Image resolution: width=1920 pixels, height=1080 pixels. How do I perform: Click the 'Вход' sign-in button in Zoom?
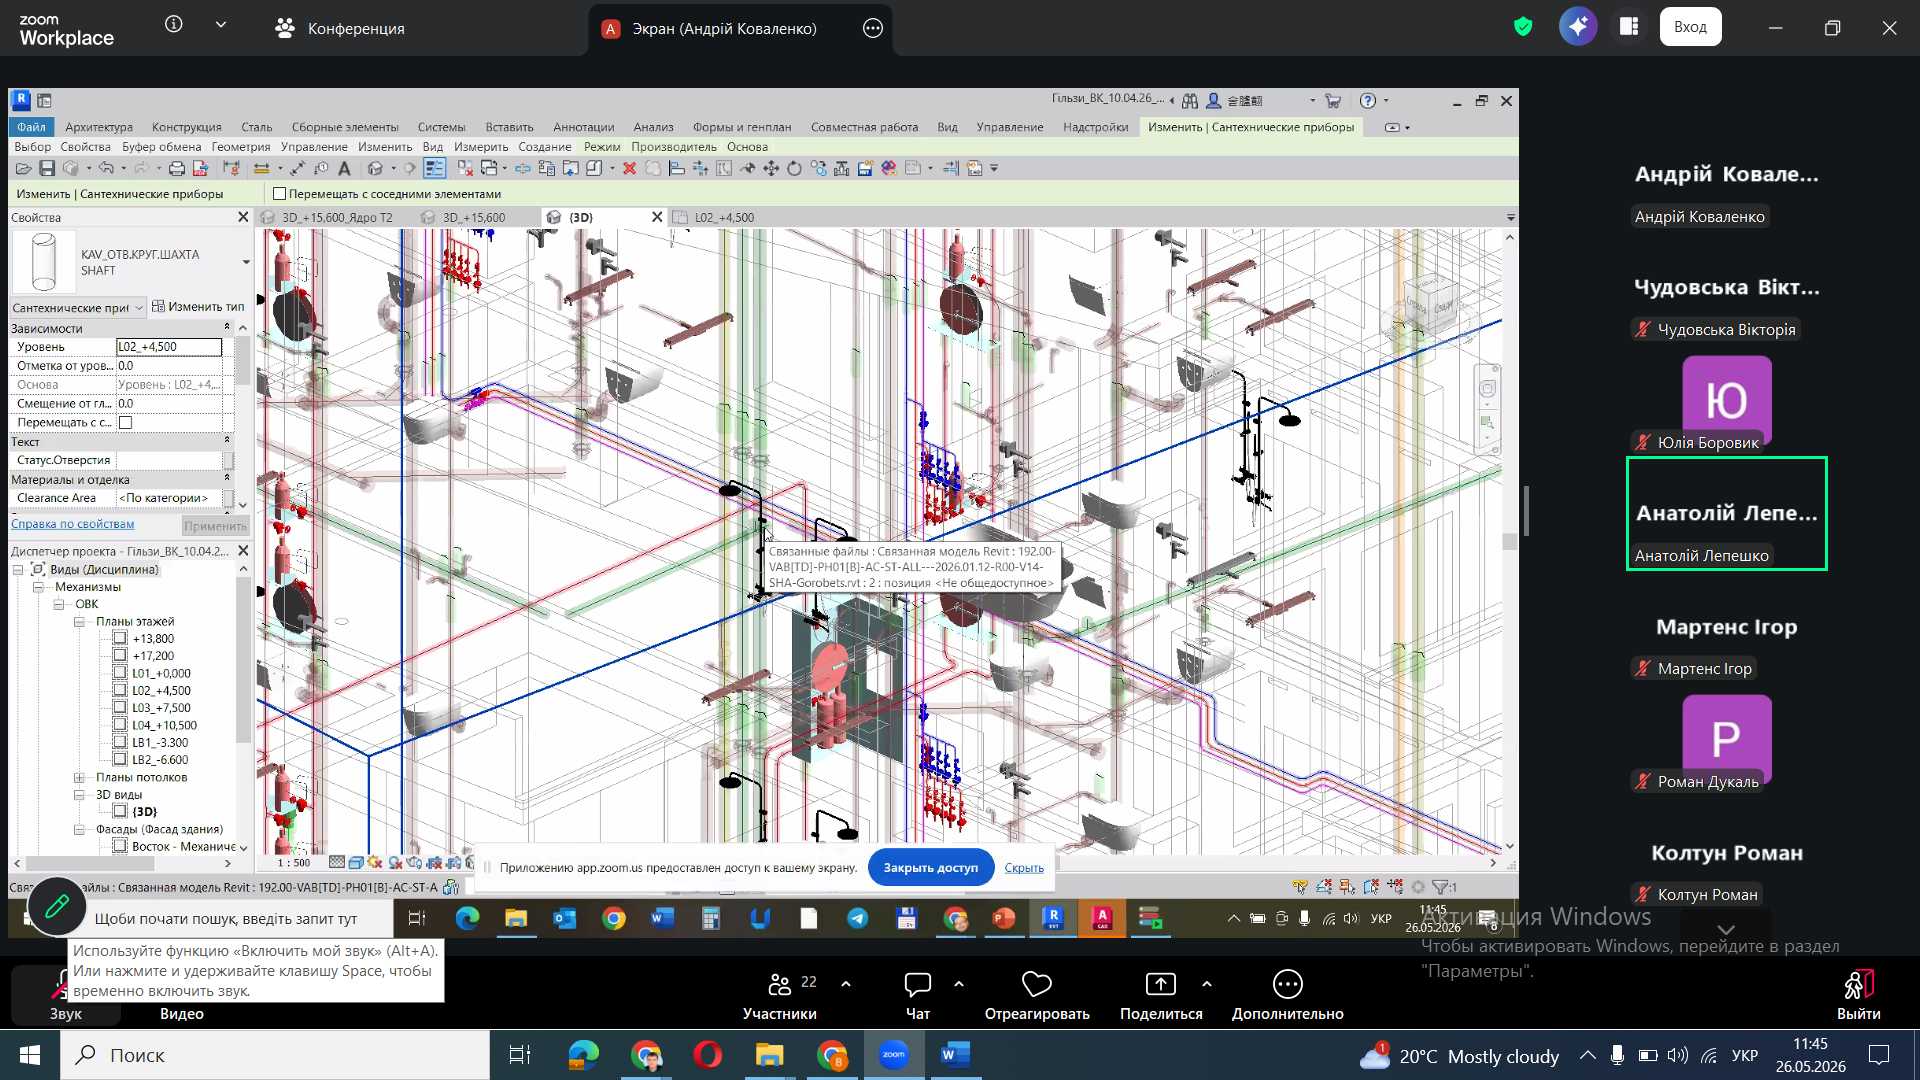1690,27
